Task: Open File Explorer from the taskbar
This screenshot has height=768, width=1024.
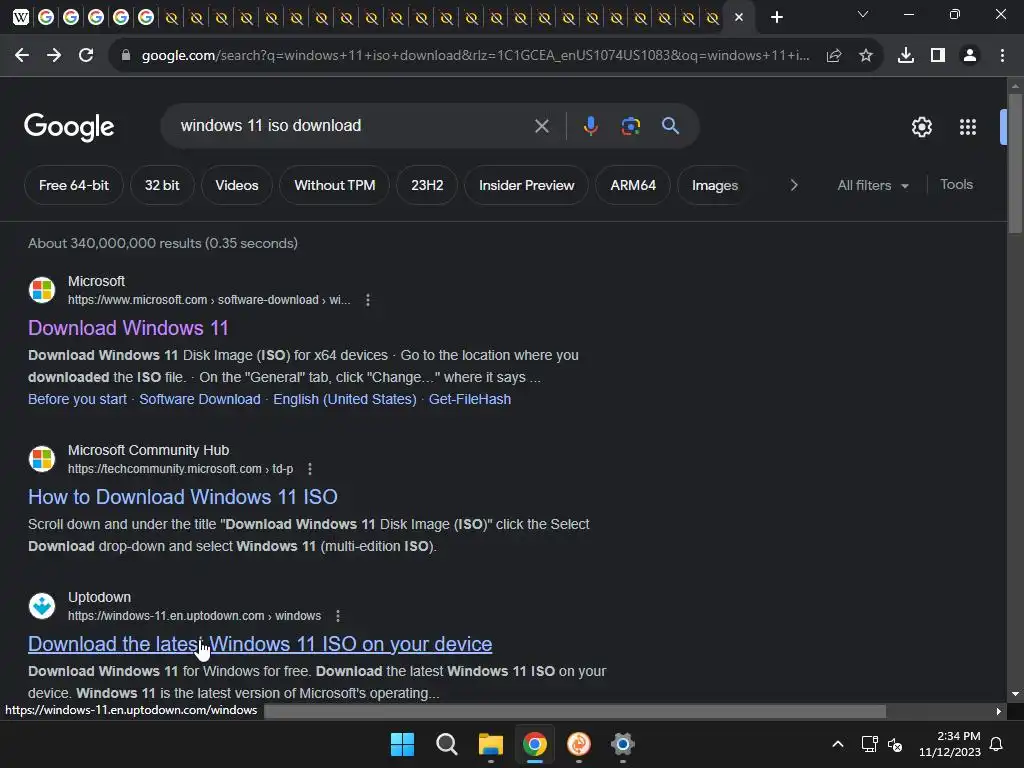Action: [x=490, y=744]
